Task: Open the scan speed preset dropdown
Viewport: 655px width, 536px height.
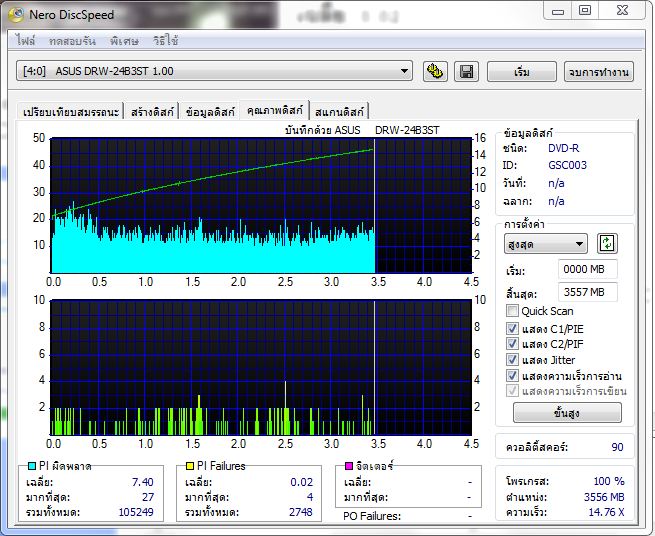Action: [x=546, y=244]
